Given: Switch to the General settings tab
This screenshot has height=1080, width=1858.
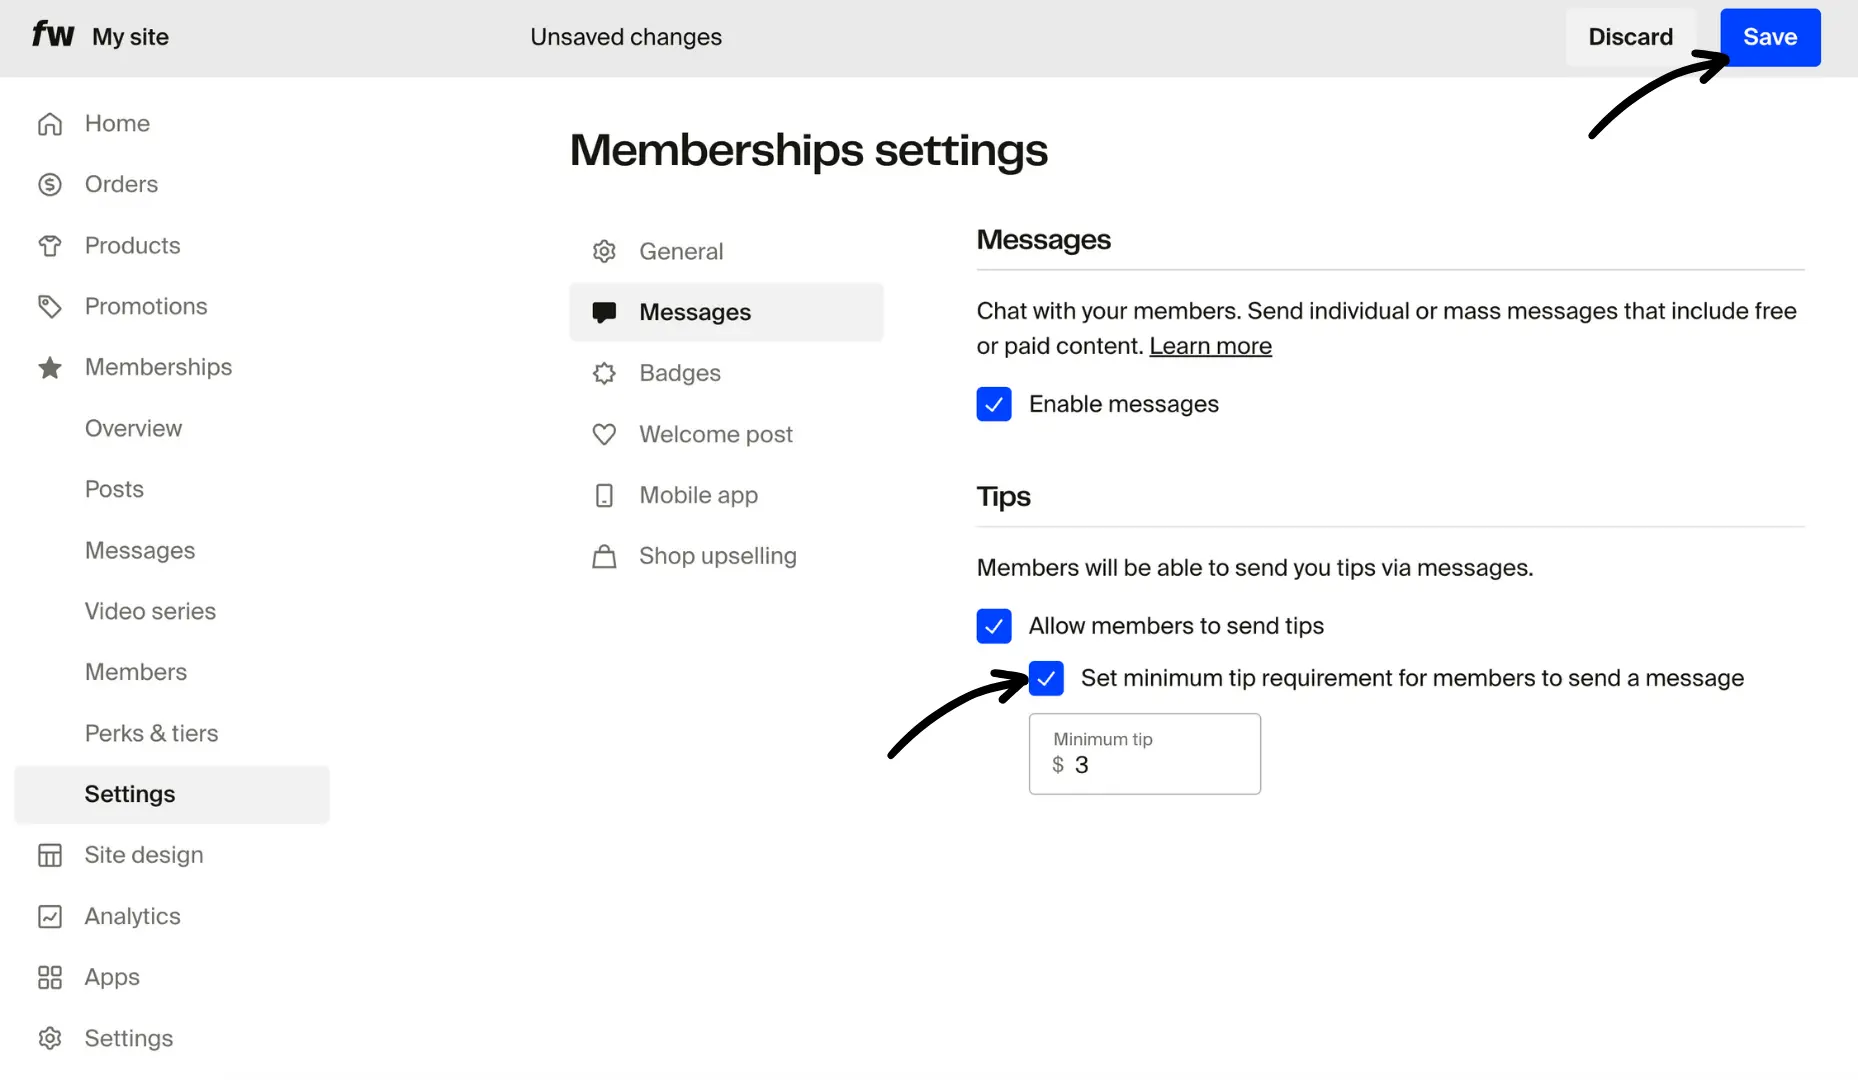Looking at the screenshot, I should (681, 251).
